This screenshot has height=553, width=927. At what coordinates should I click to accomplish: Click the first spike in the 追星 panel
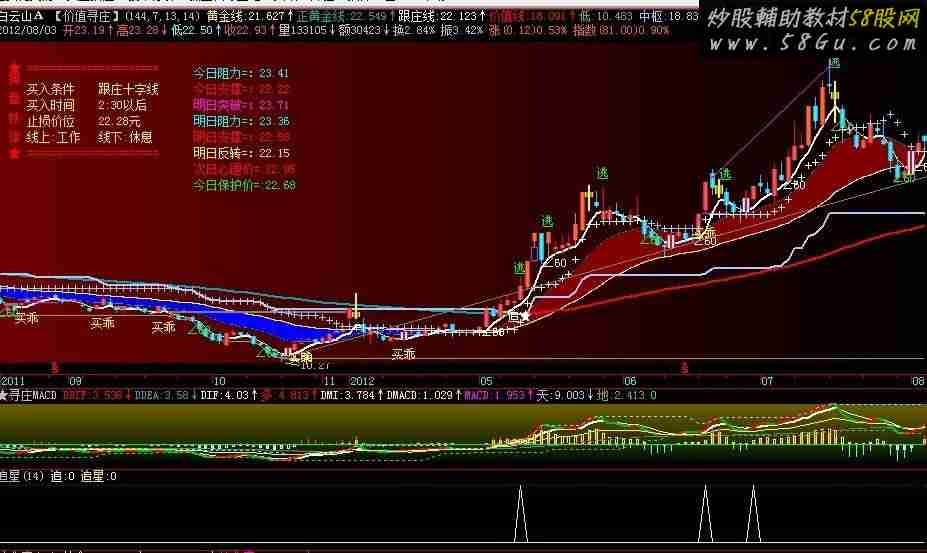(521, 513)
